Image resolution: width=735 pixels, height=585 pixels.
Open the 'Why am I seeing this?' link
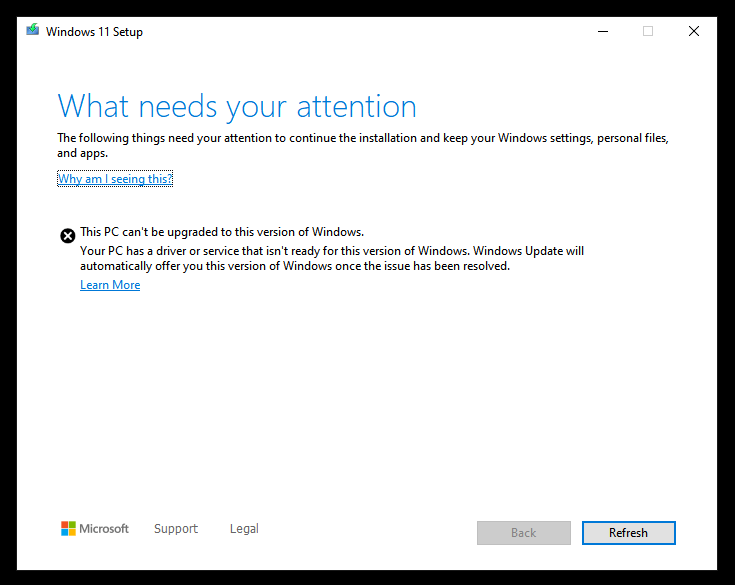coord(115,179)
